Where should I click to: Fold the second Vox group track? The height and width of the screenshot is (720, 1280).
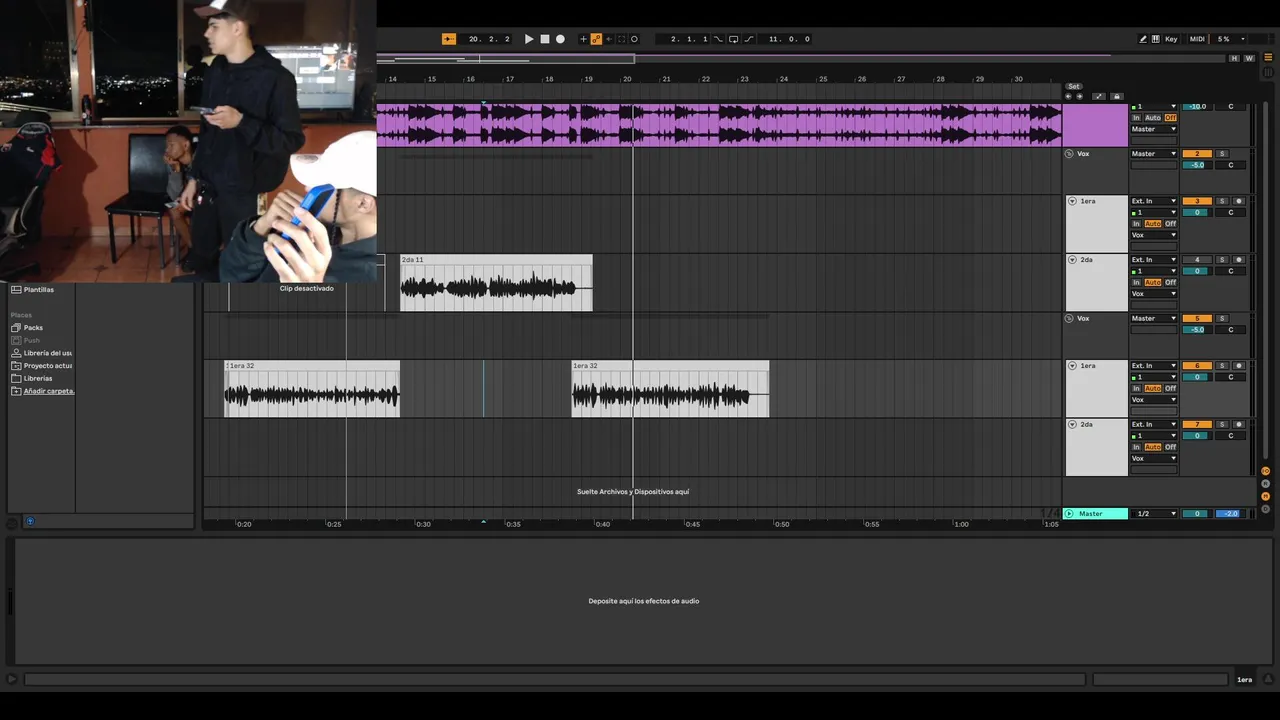coord(1069,319)
